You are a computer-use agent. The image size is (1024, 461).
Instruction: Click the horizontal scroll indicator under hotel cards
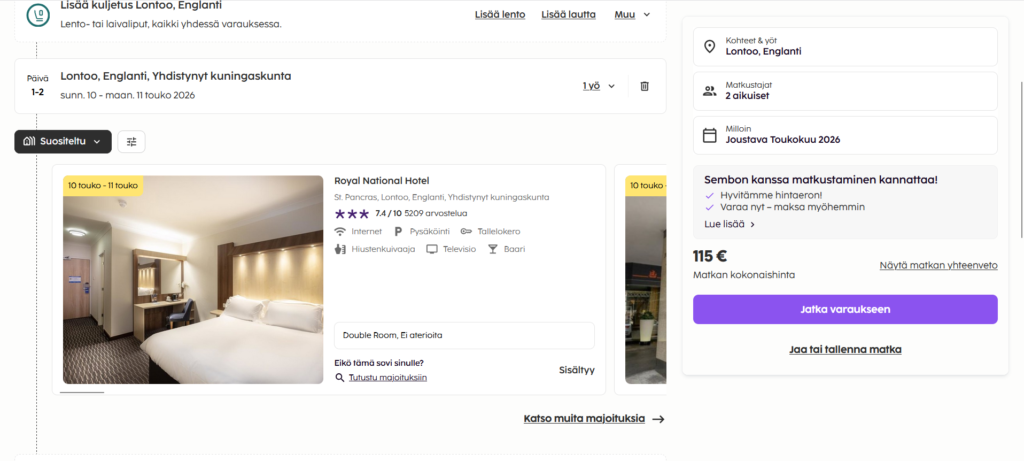[x=82, y=392]
